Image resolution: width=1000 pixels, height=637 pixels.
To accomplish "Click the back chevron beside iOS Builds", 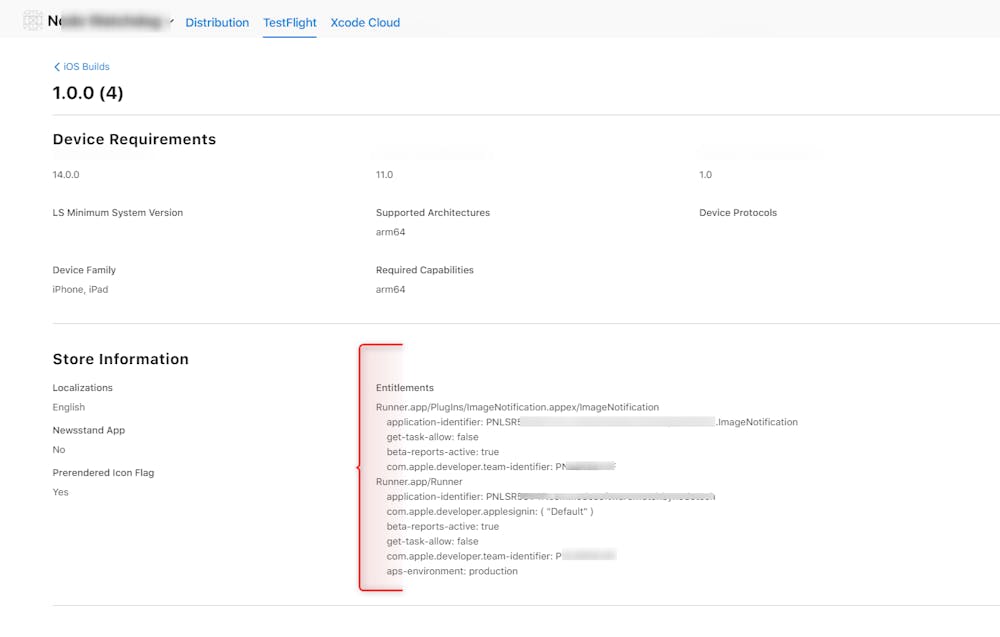I will click(57, 67).
